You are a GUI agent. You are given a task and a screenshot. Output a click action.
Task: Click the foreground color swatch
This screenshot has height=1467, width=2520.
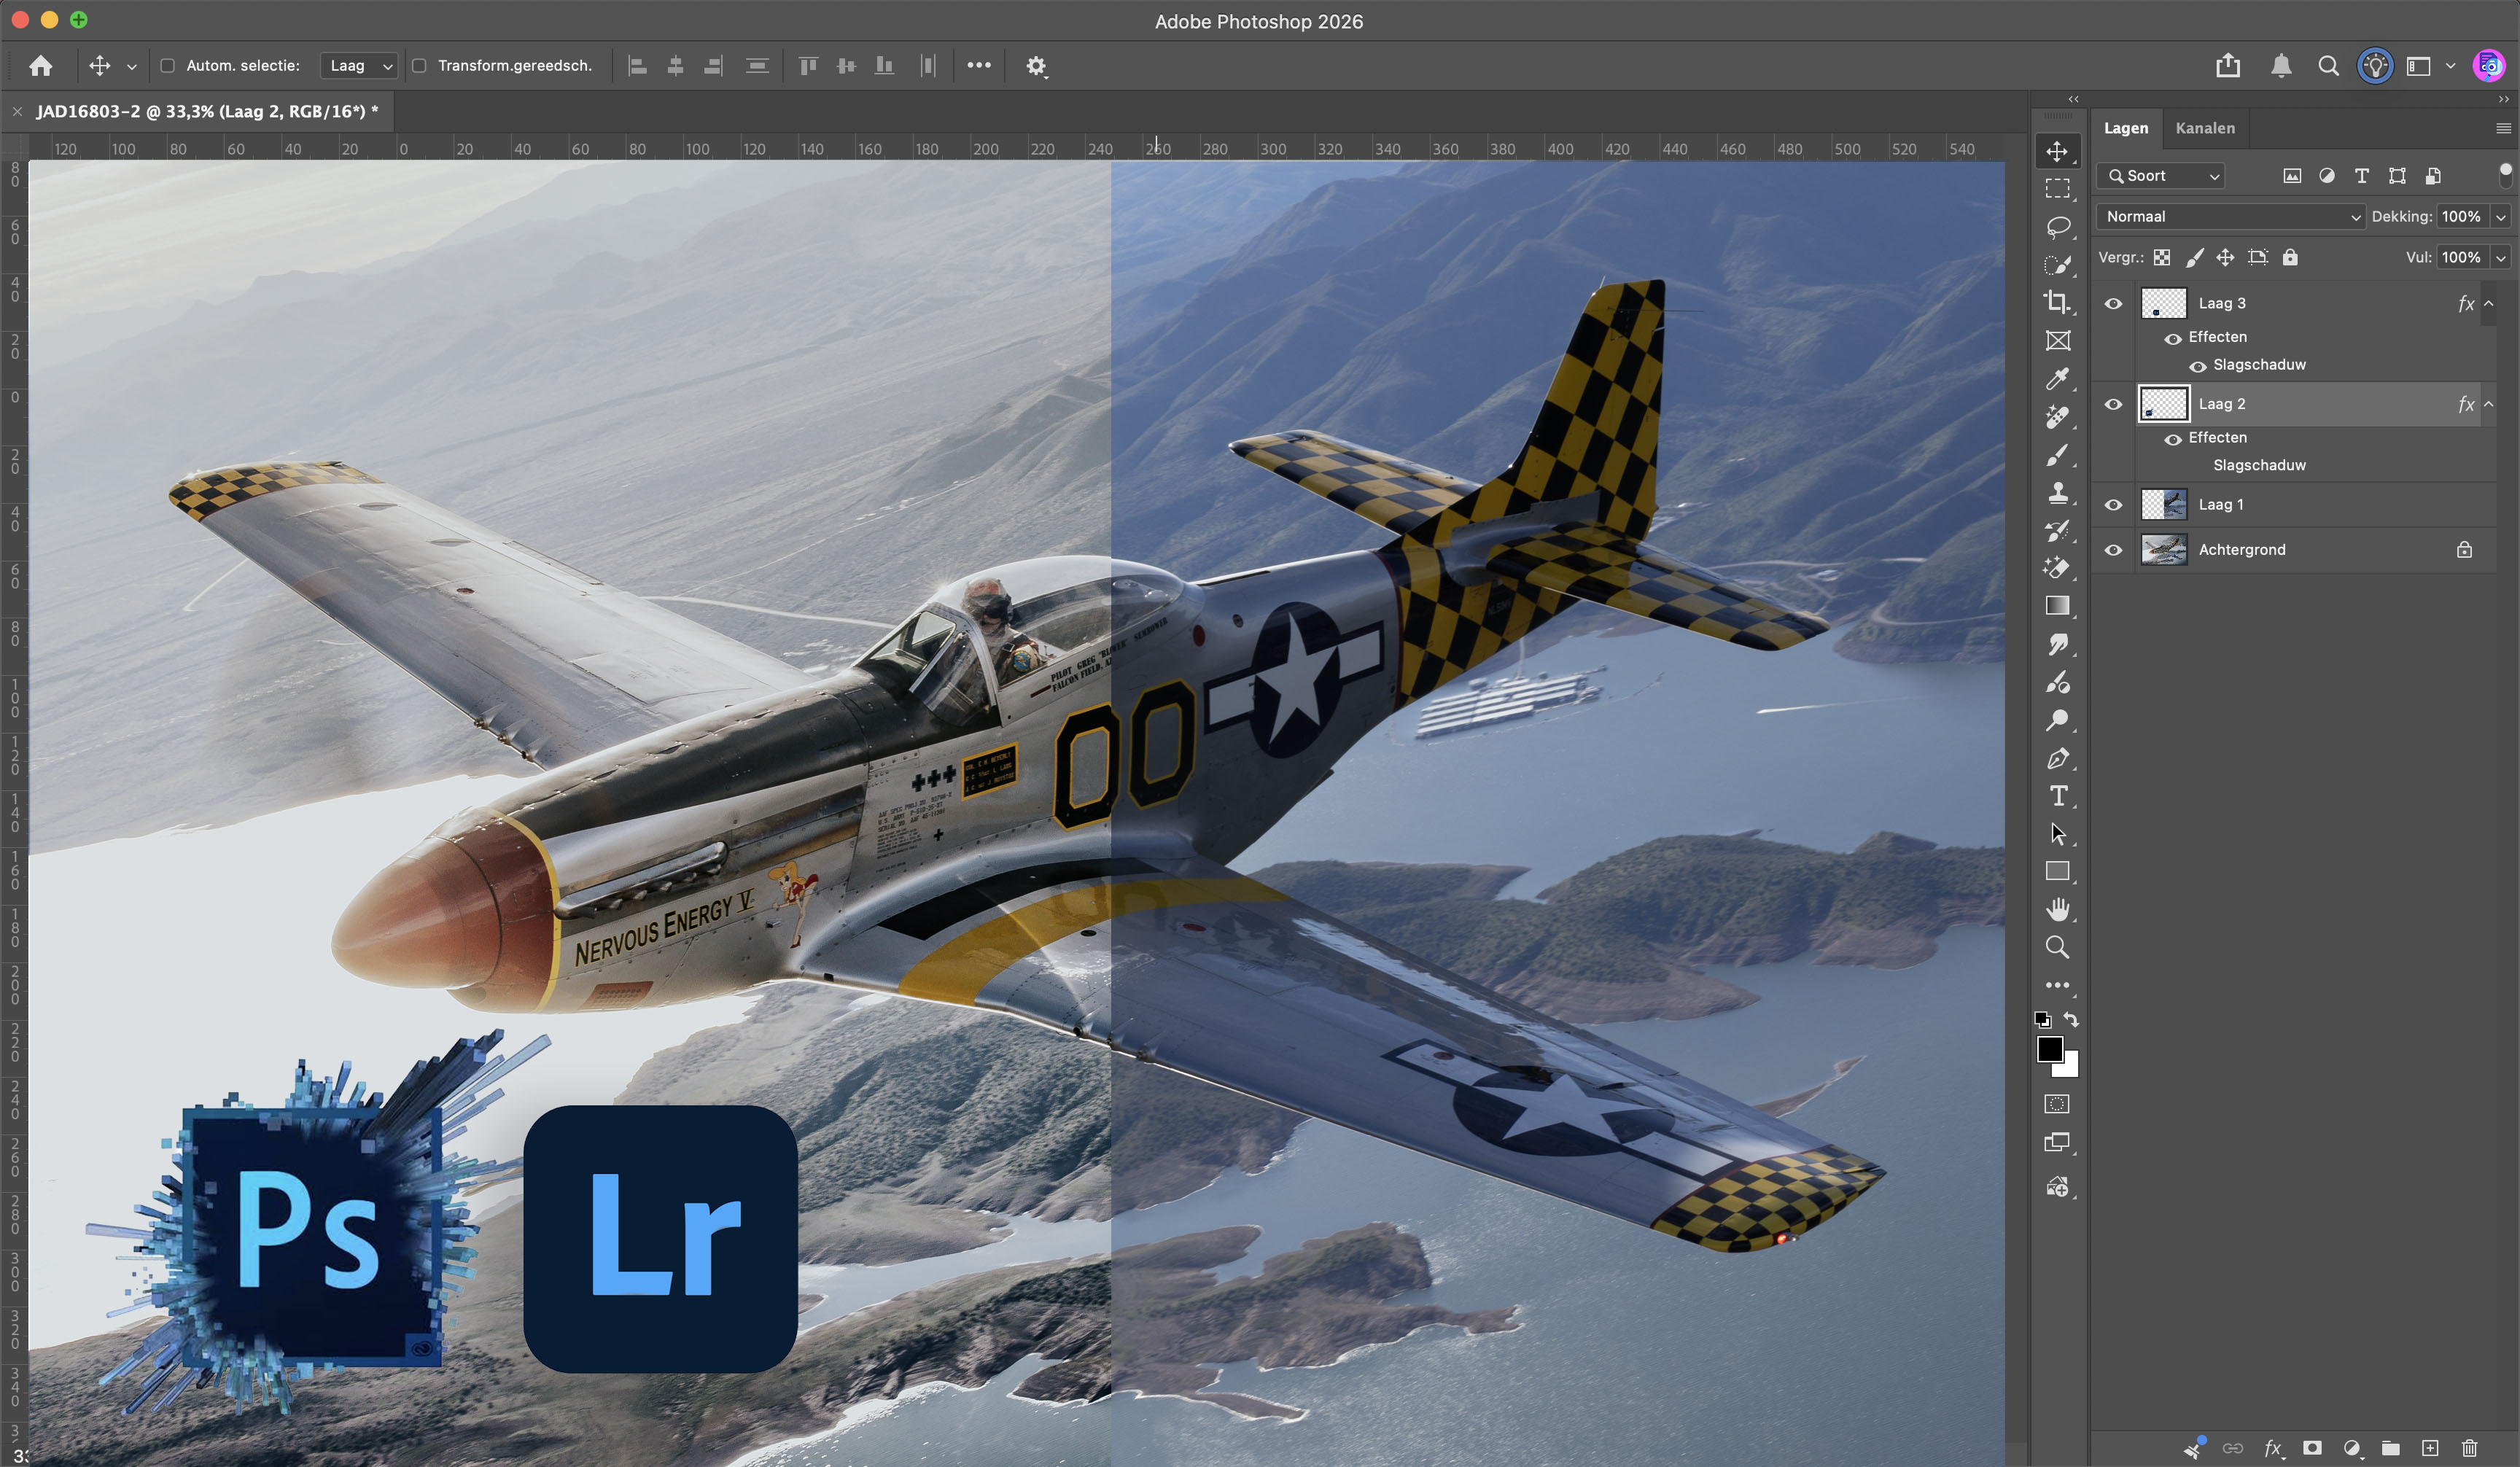click(2049, 1049)
